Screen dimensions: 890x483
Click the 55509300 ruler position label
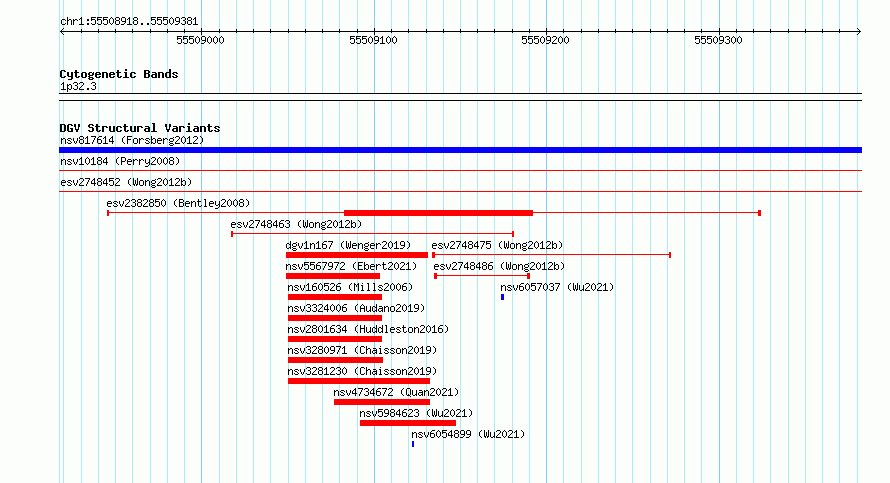coord(719,40)
